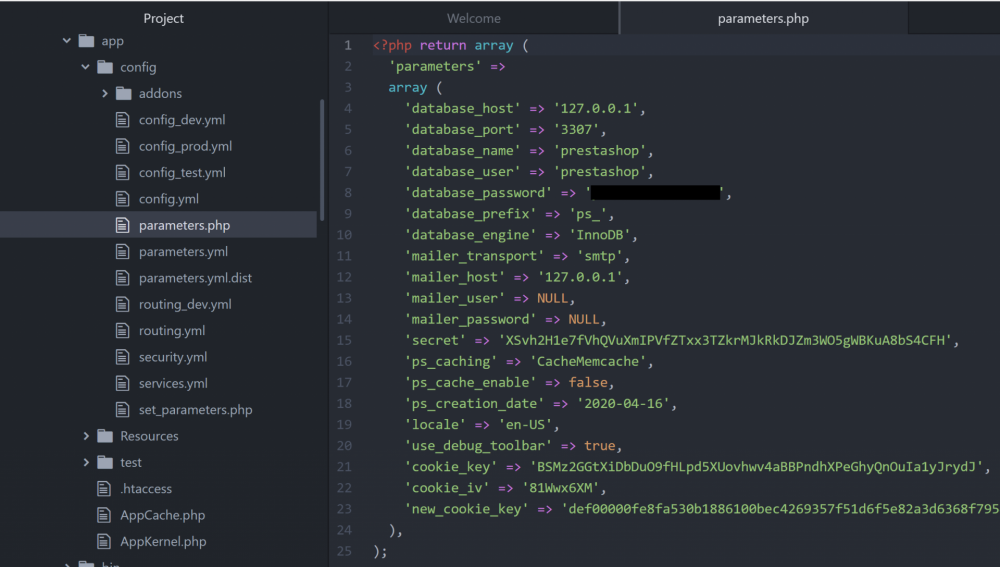
Task: Open AppCache.php file
Action: (x=163, y=515)
